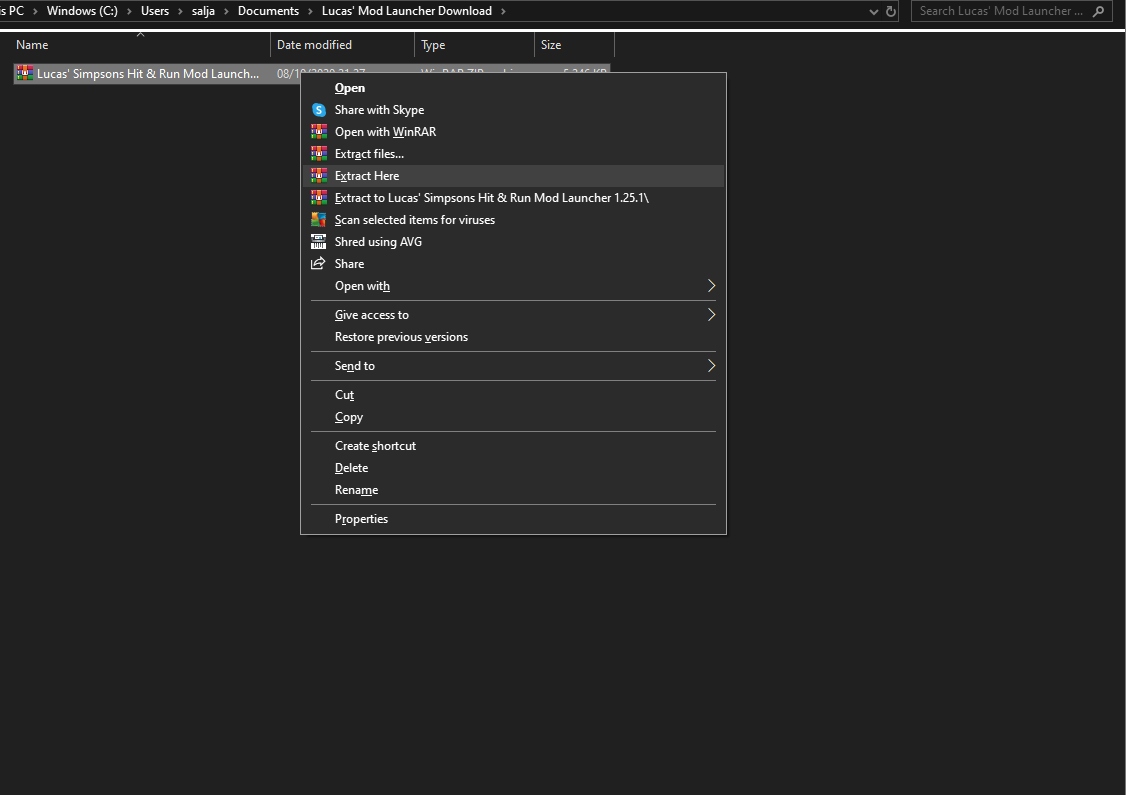Click WinRAR icon beside Extract to Lucas' folder
1126x795 pixels.
(x=319, y=197)
